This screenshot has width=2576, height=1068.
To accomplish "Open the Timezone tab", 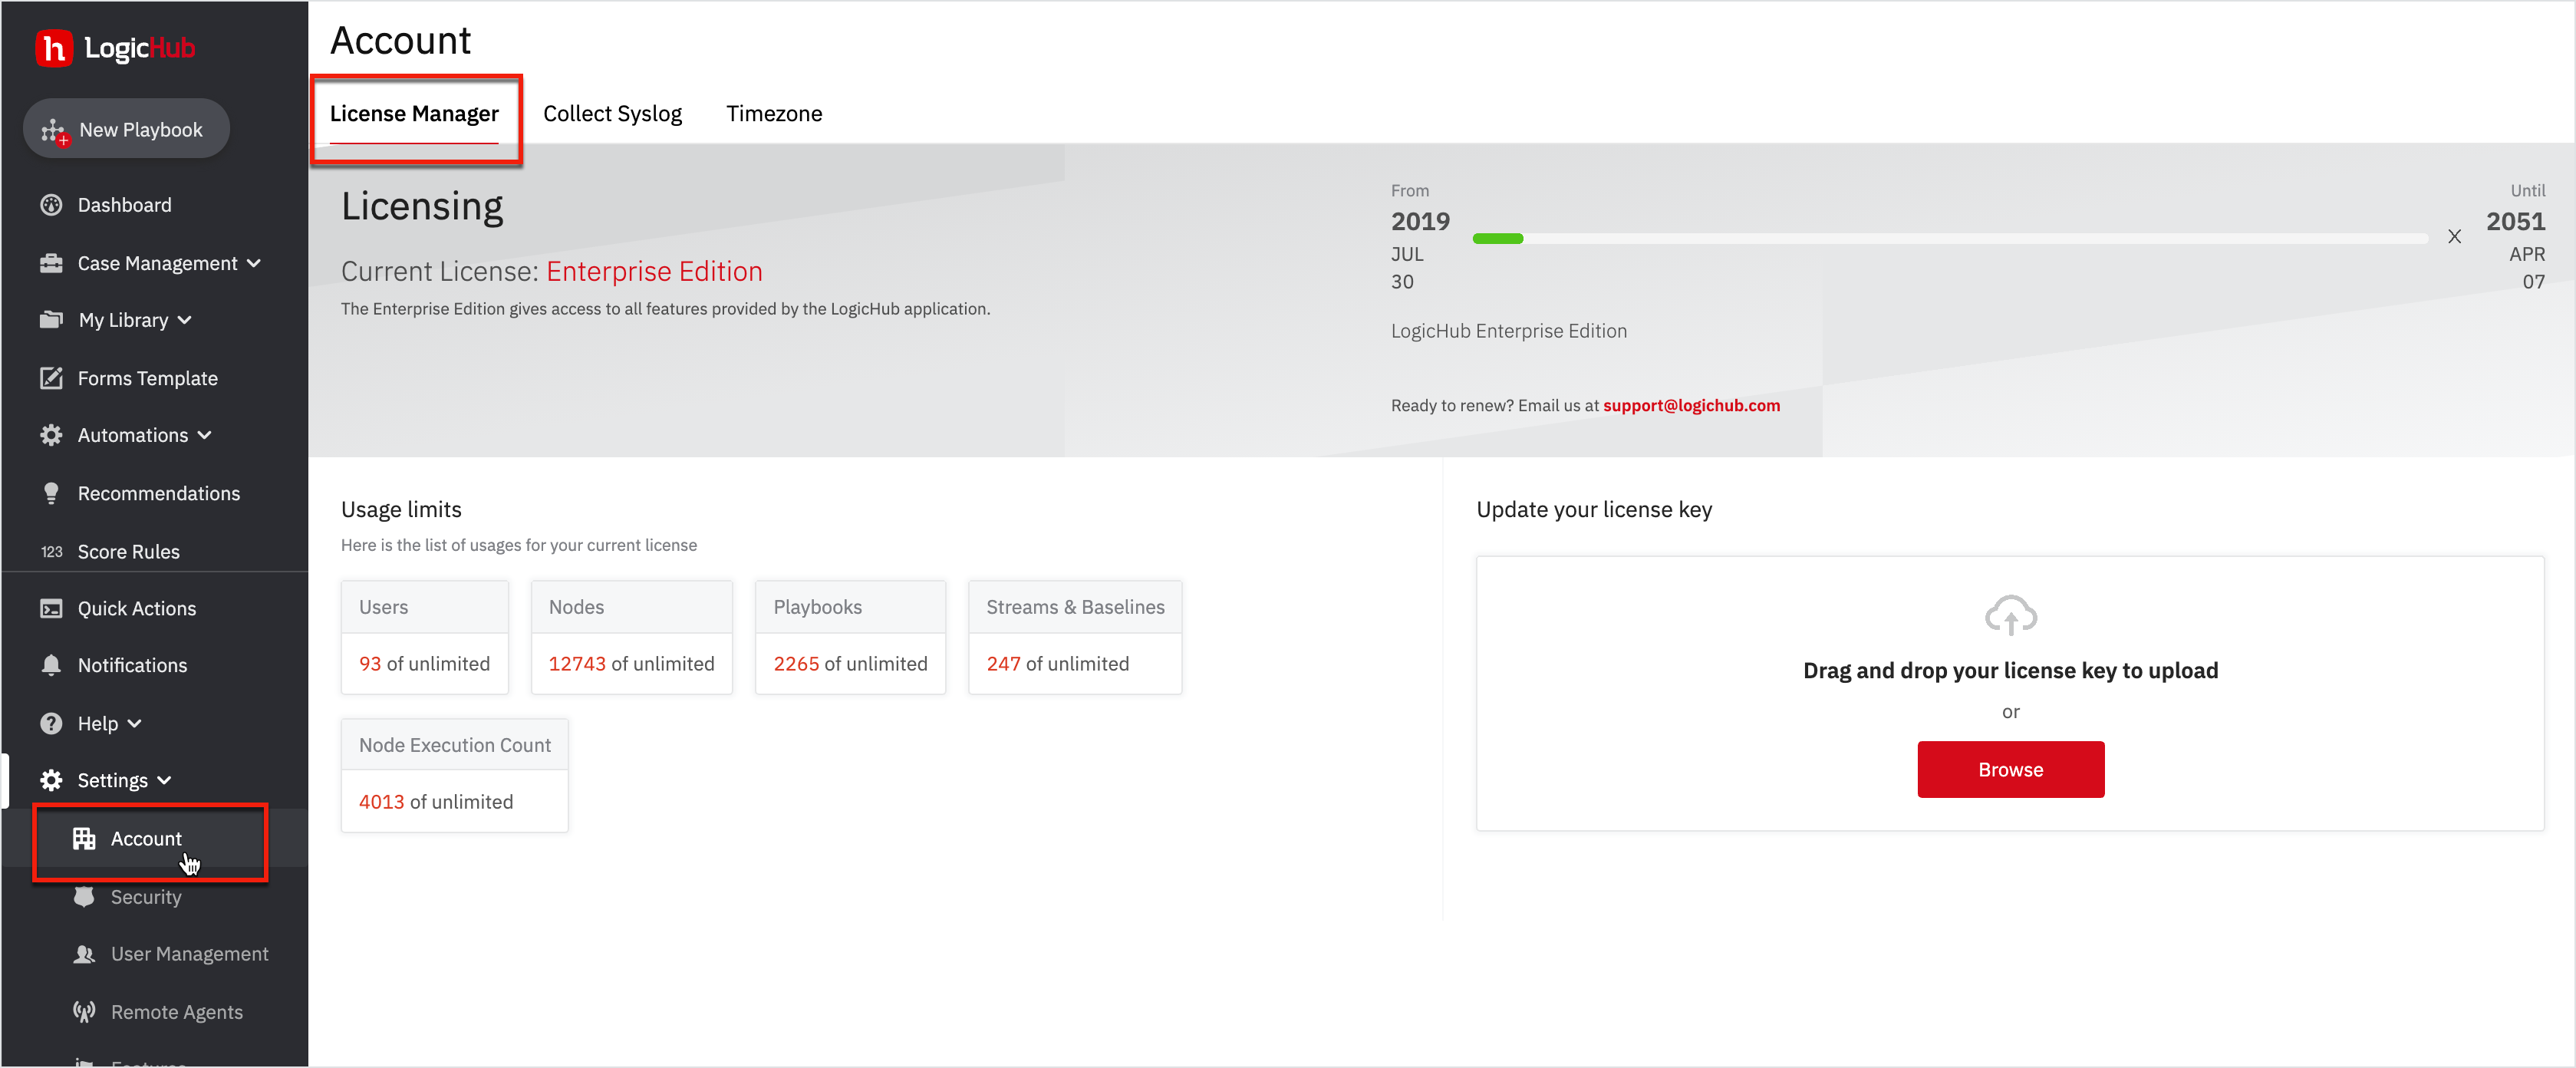I will point(774,113).
